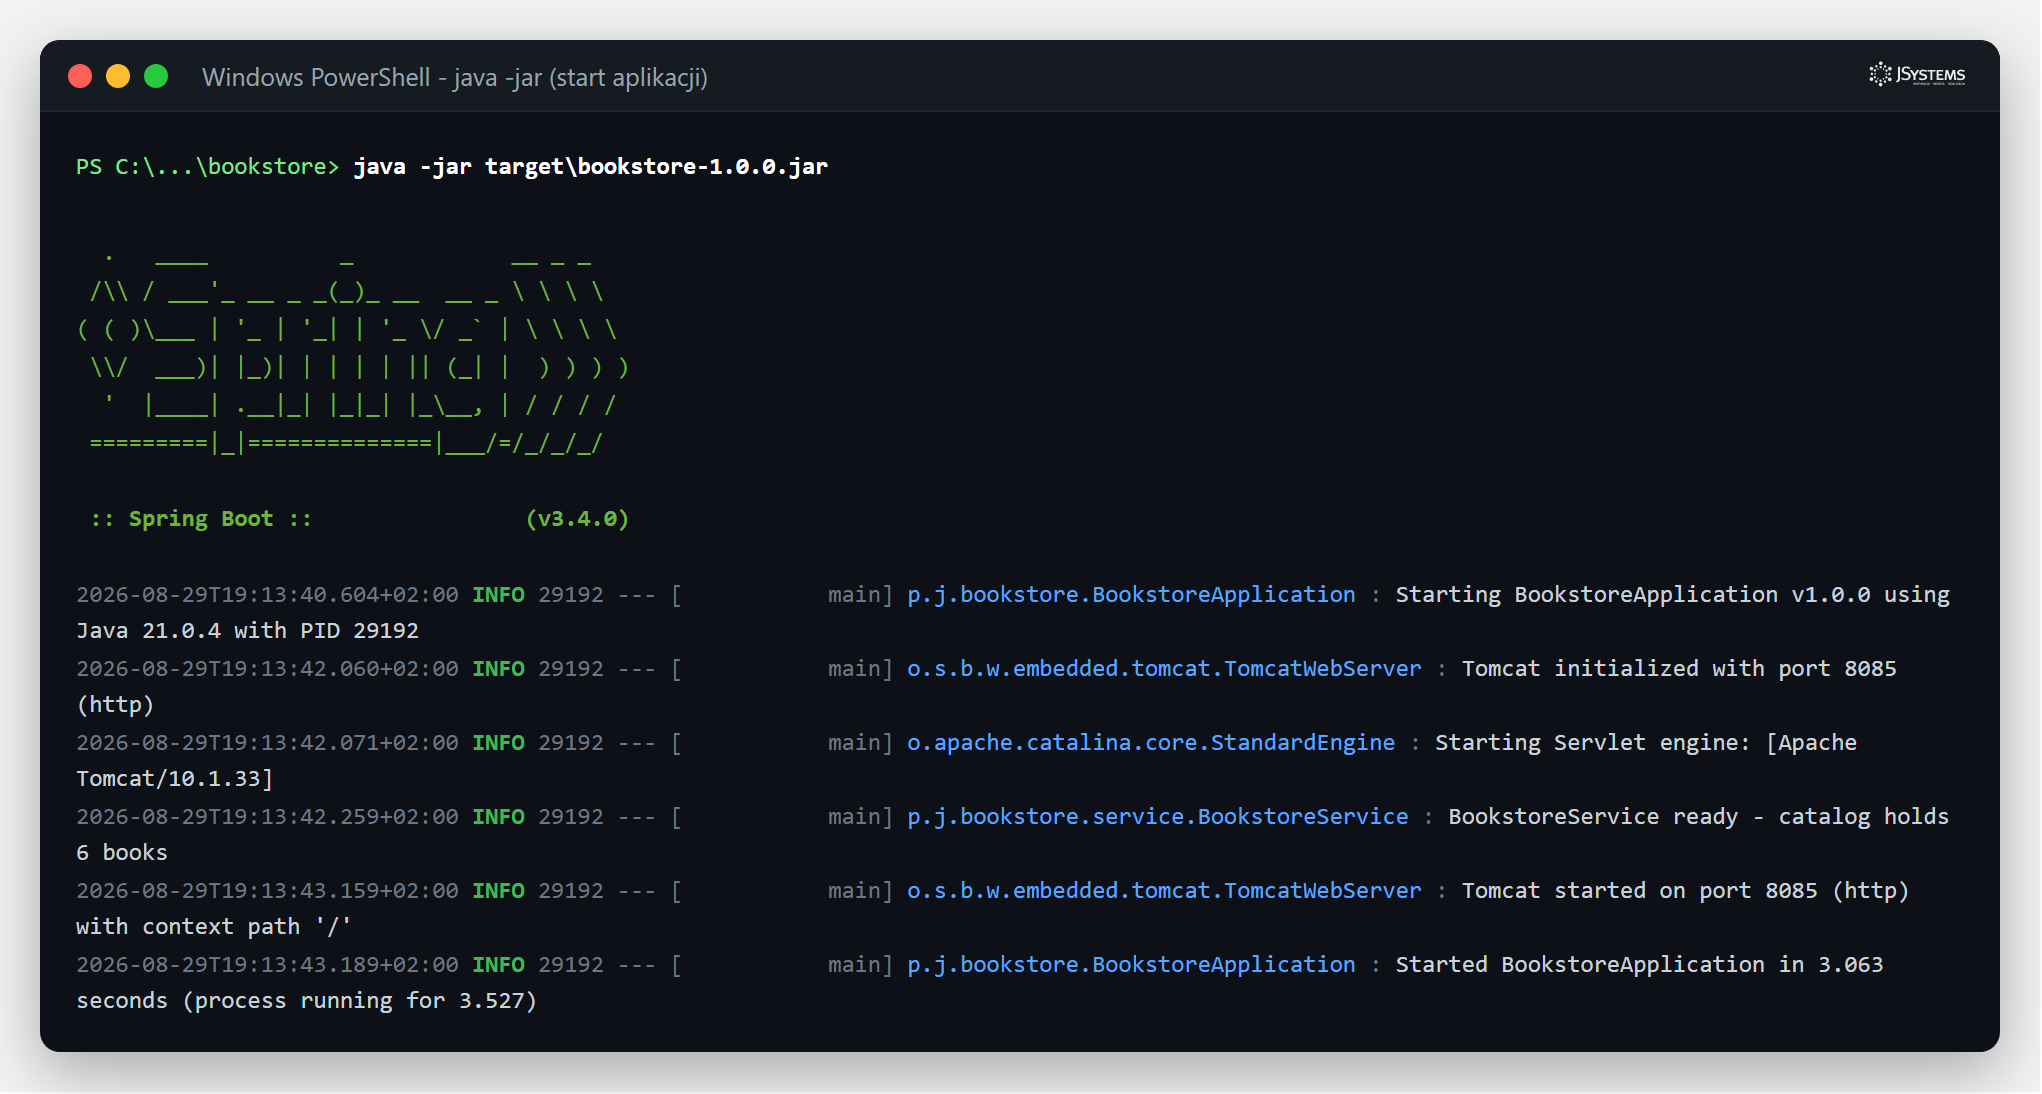2042x1094 pixels.
Task: Click the '(http)' continuation line
Action: (x=115, y=705)
